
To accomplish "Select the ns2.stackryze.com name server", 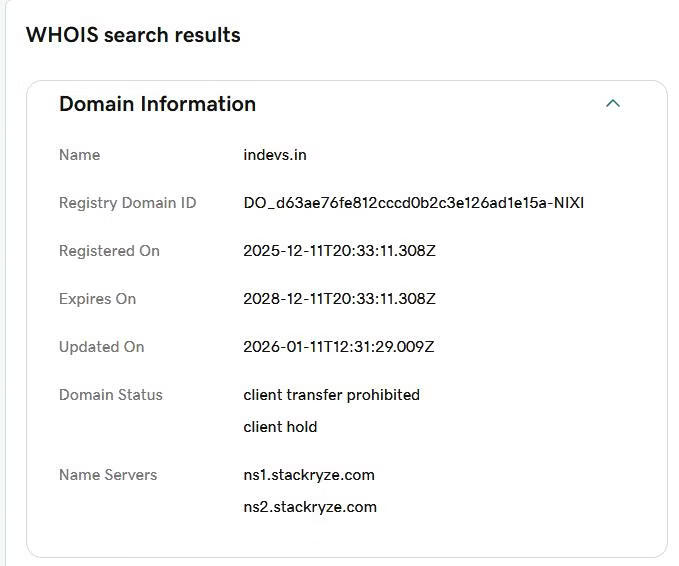I will (x=310, y=507).
